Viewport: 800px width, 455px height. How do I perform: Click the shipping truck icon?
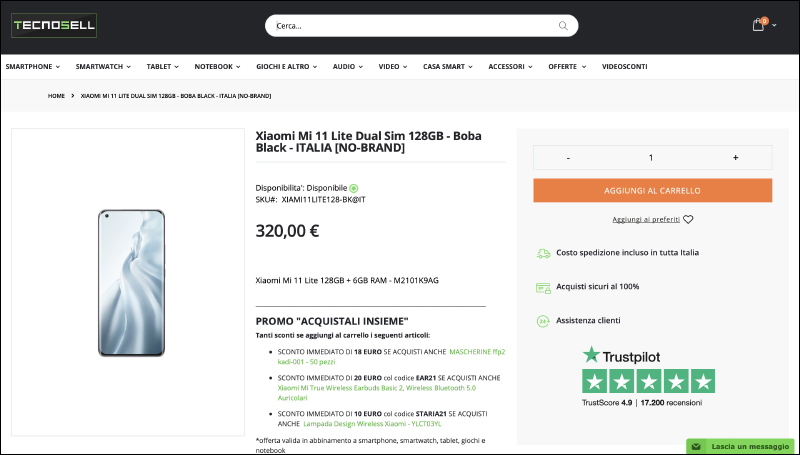pyautogui.click(x=543, y=253)
